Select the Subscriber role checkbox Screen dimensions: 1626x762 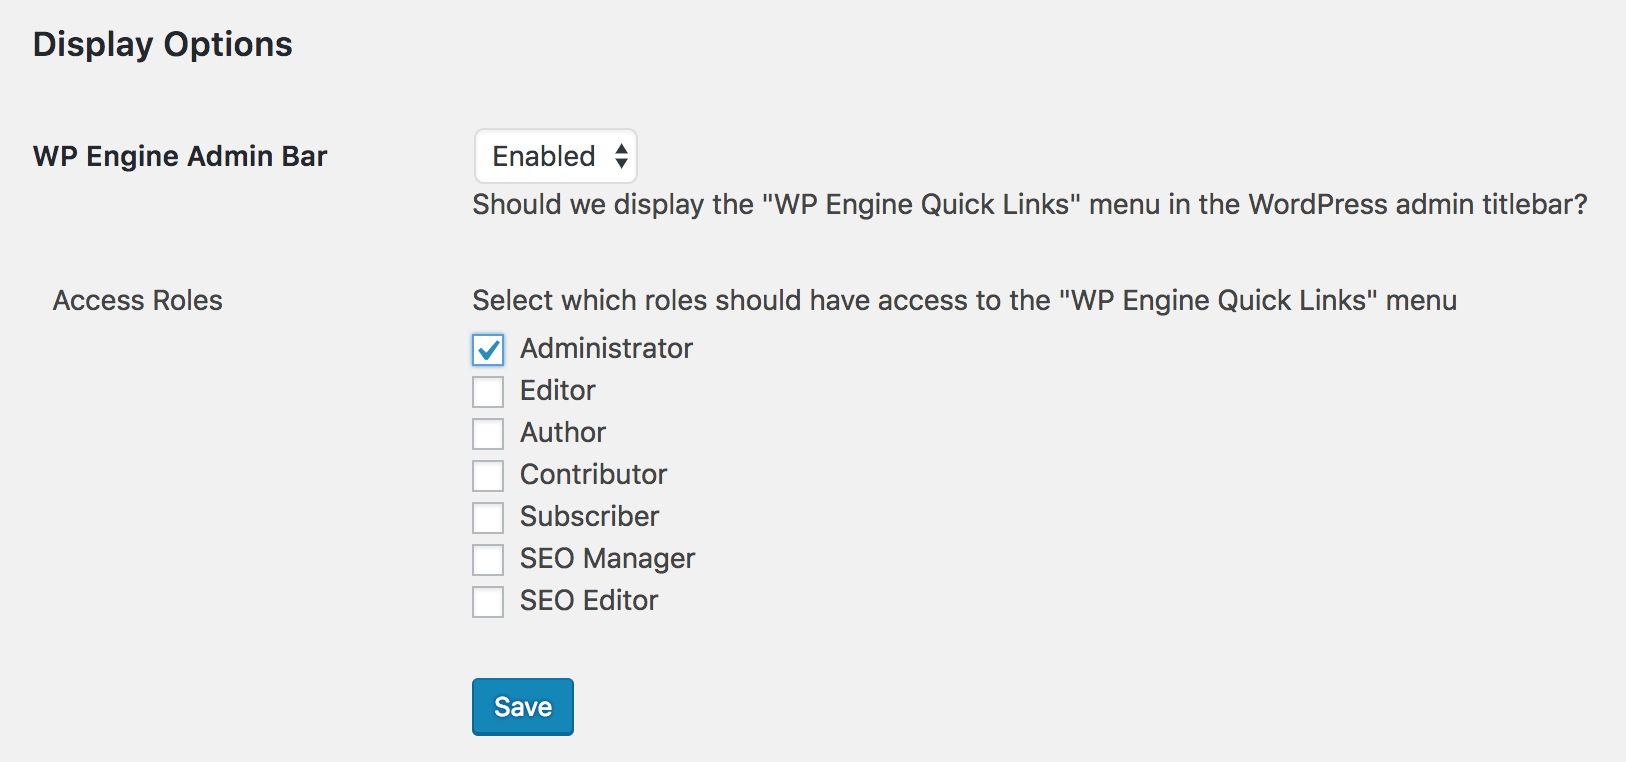click(x=488, y=517)
